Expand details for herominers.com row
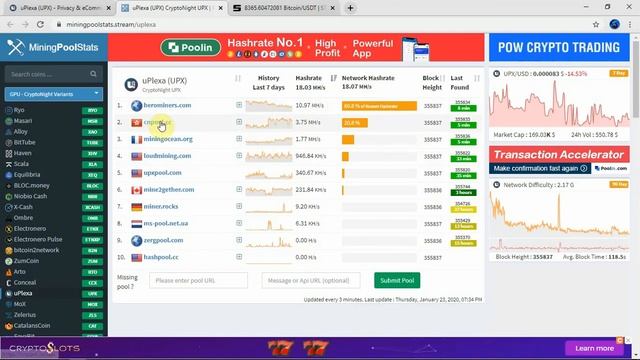This screenshot has width=640, height=360. (239, 105)
